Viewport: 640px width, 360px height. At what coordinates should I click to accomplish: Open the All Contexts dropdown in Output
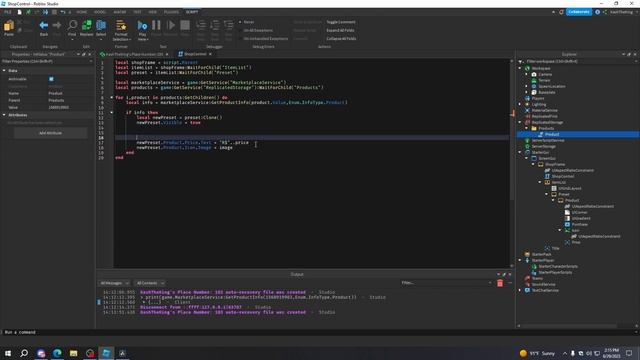pyautogui.click(x=150, y=283)
